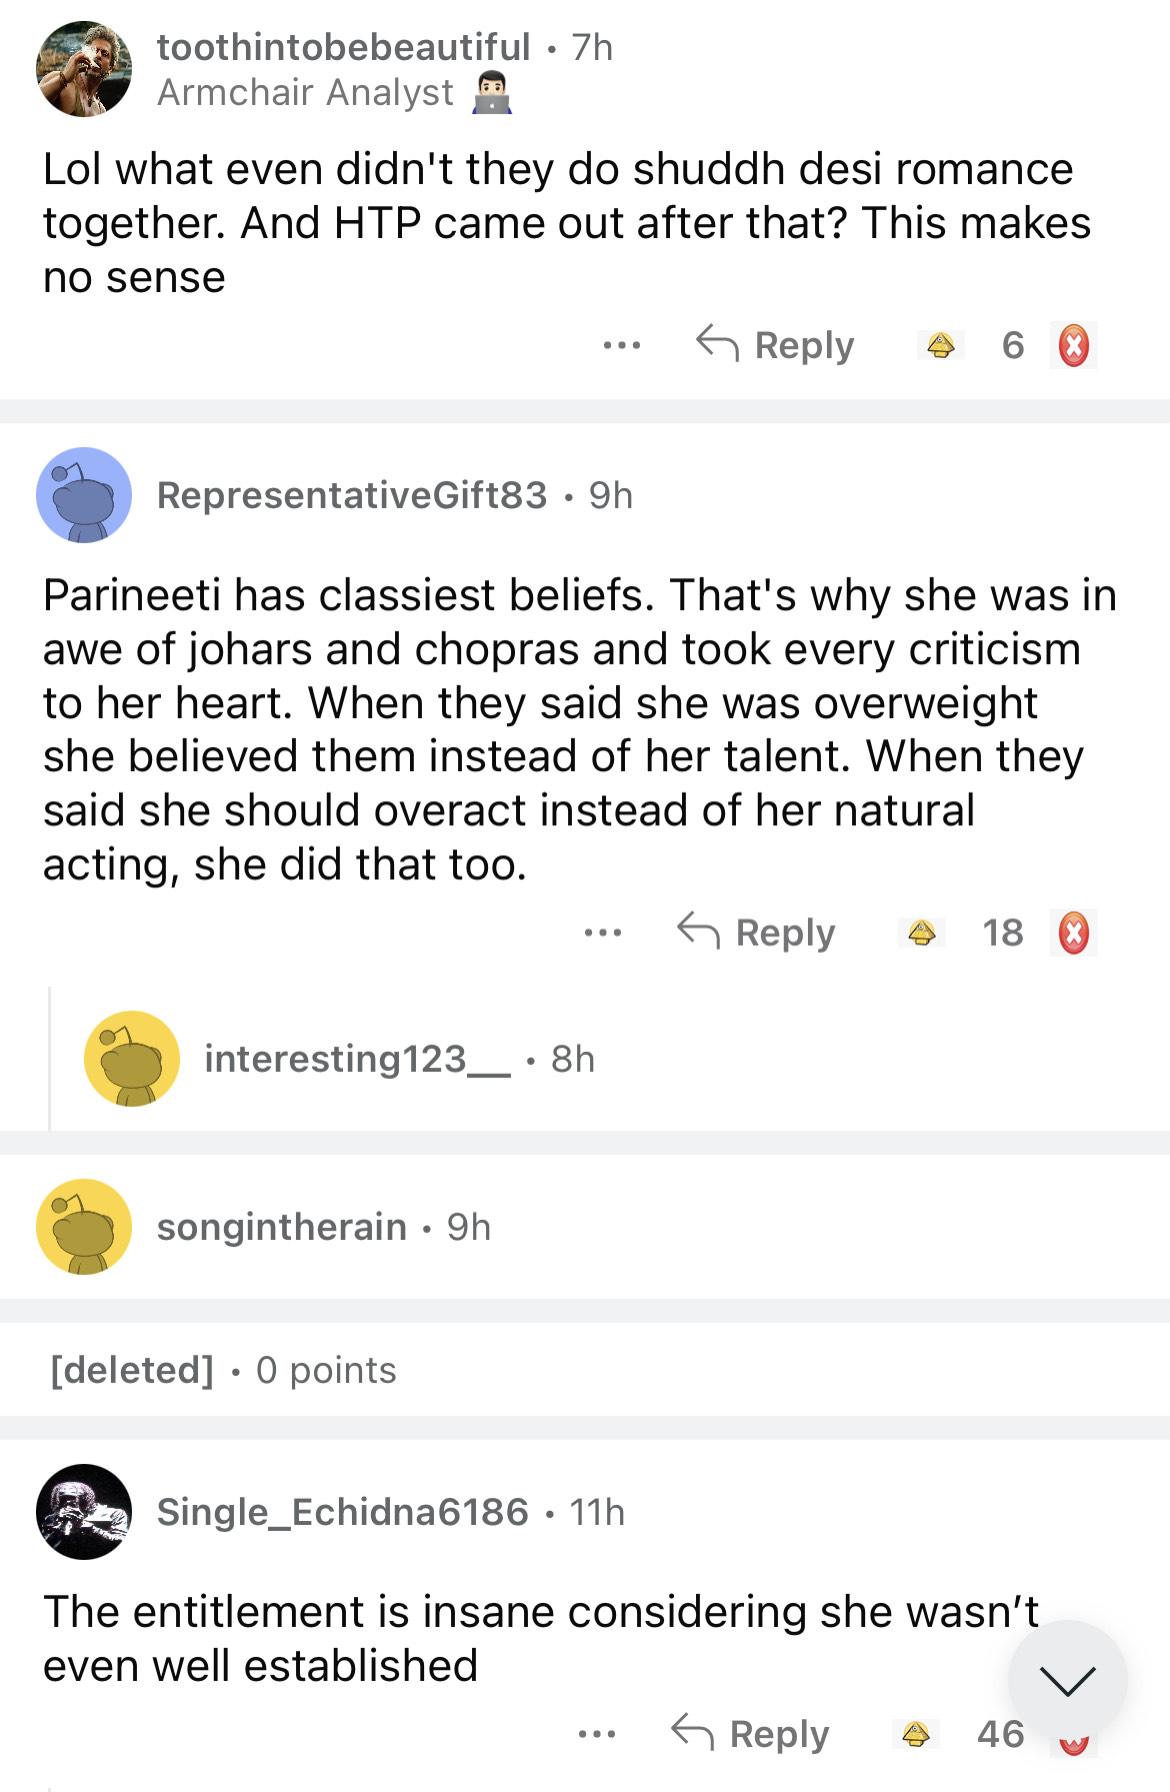Downvote RepresentativeGift83's comment
The height and width of the screenshot is (1792, 1170).
point(1073,933)
